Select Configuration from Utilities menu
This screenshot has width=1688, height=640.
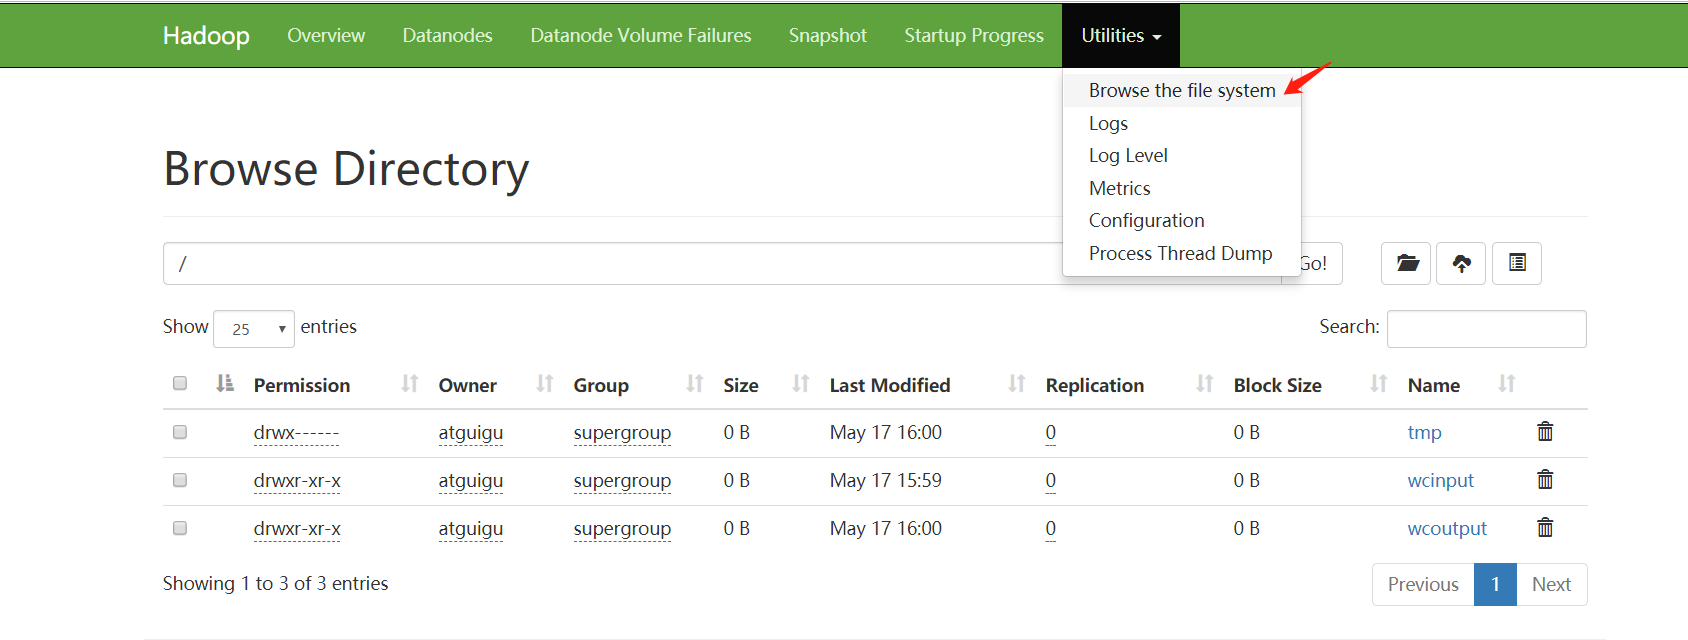click(x=1146, y=221)
